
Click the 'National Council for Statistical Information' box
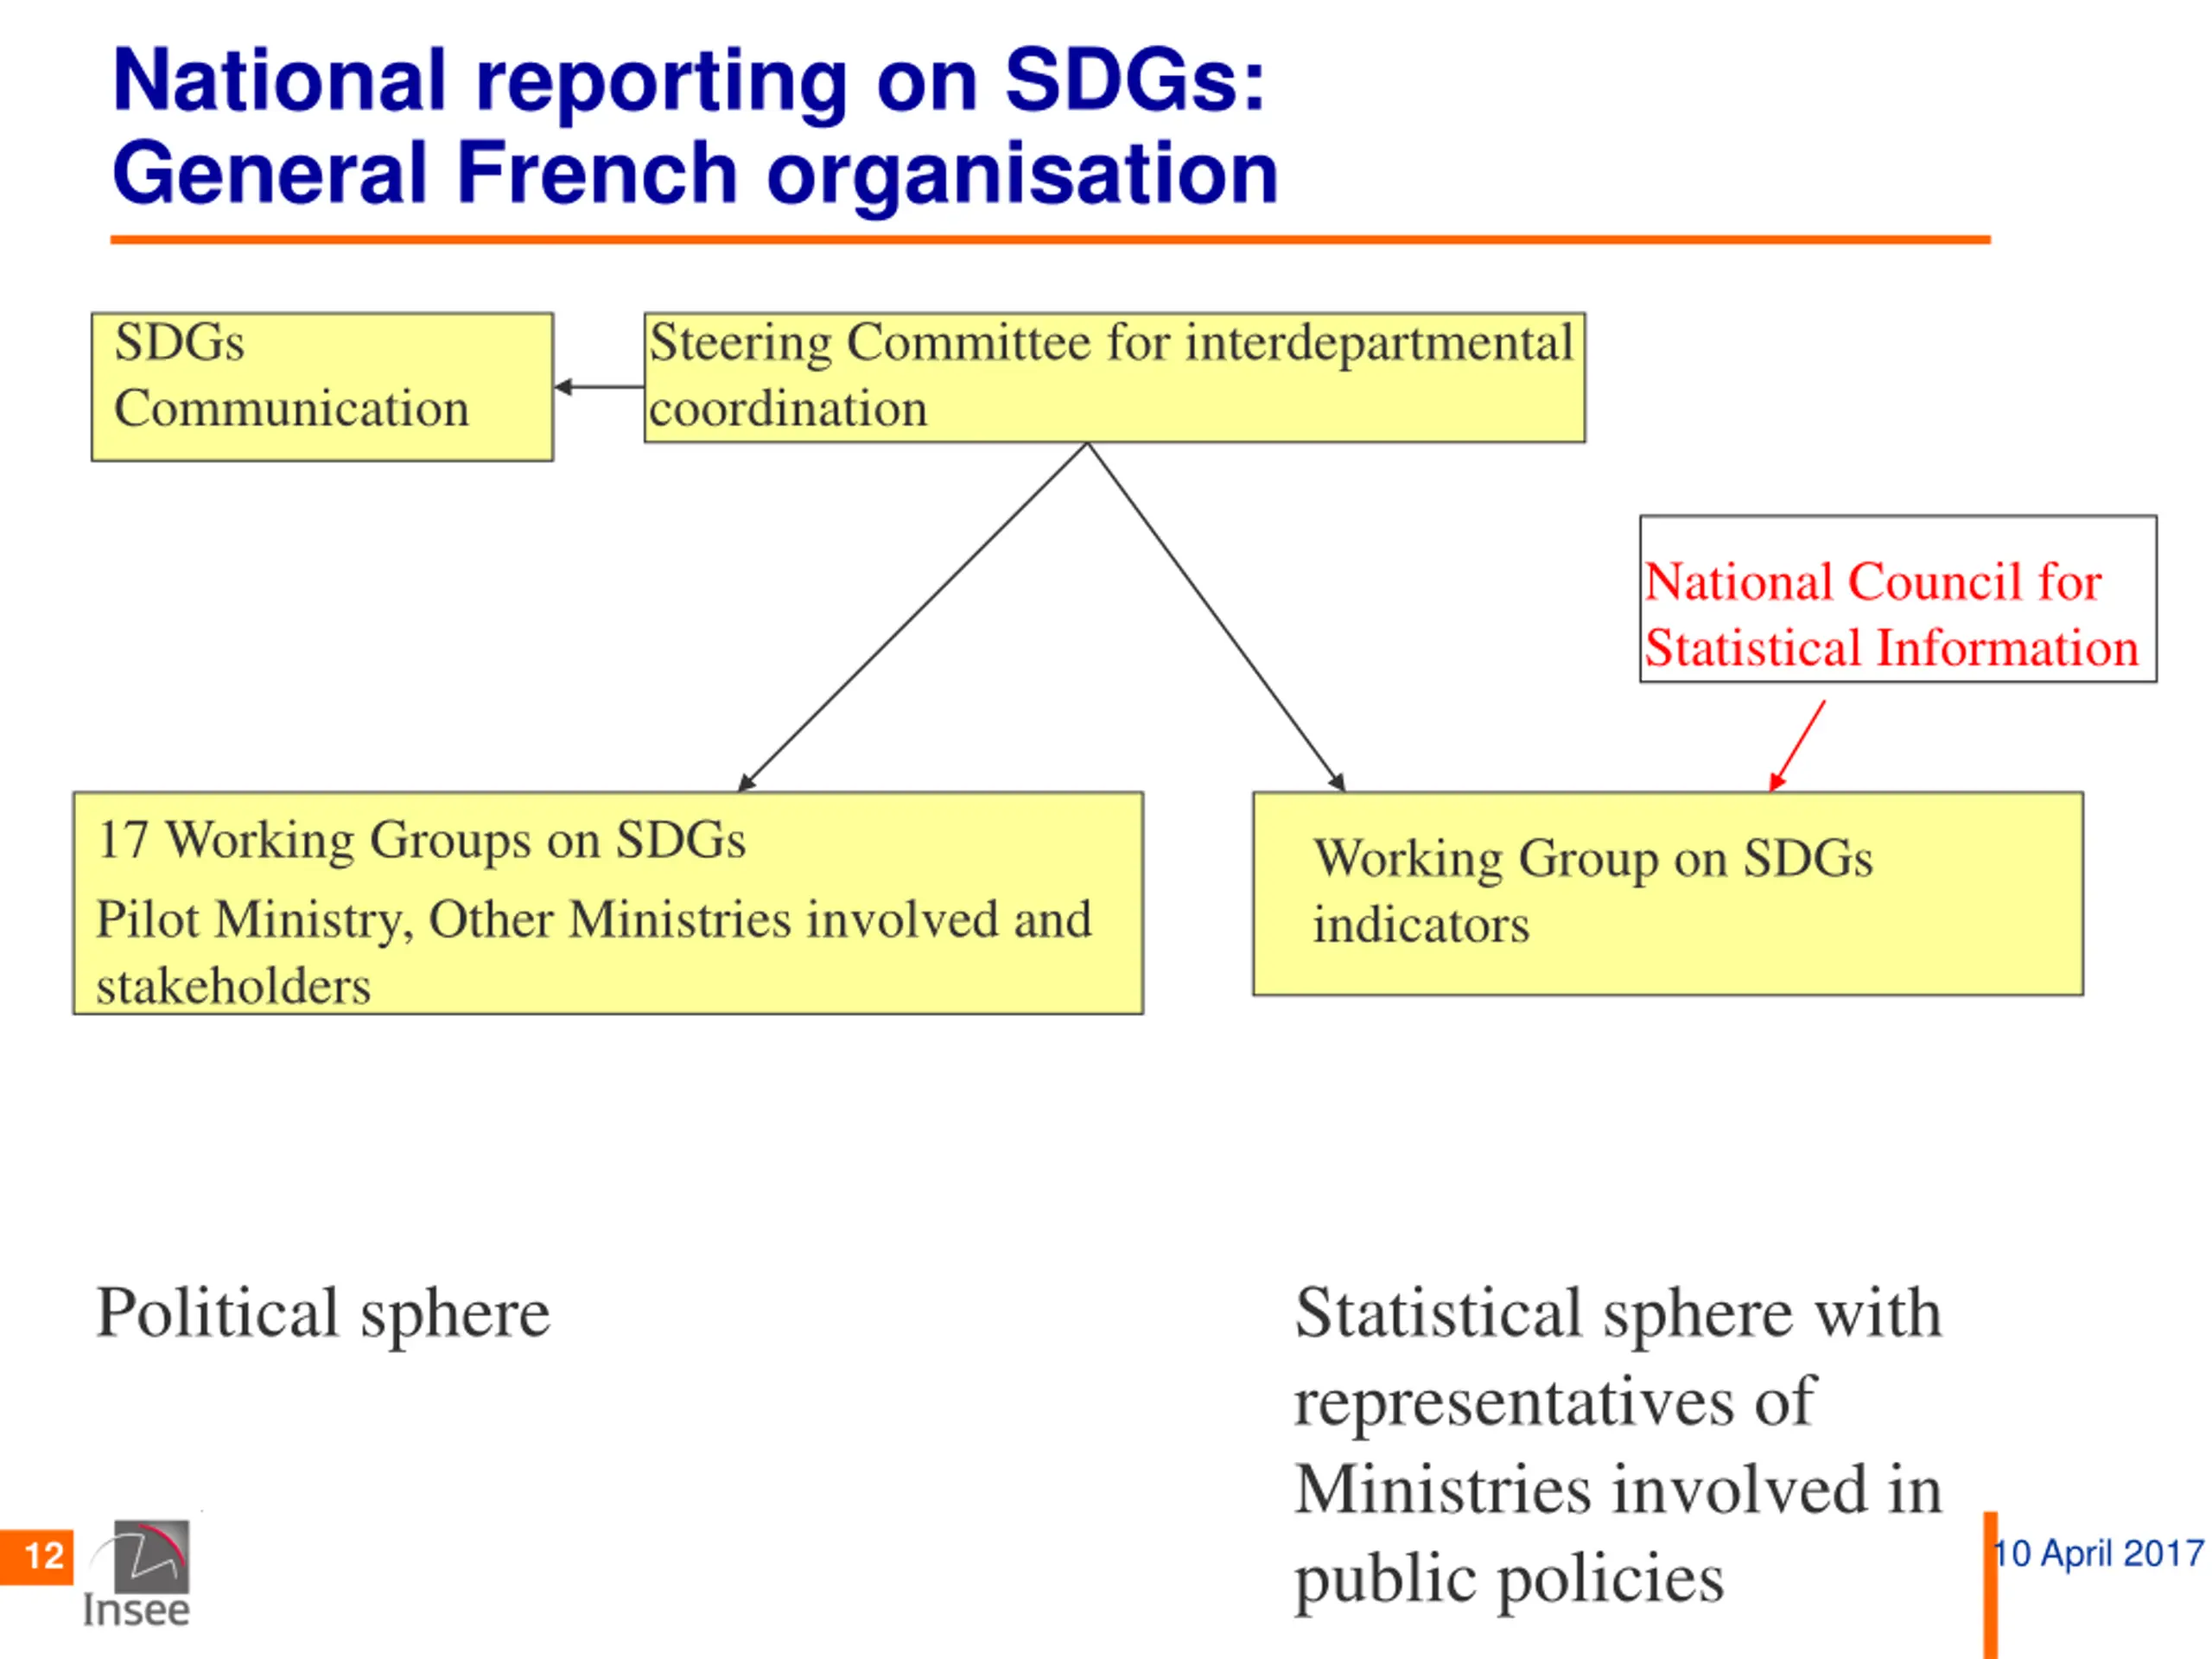coord(1898,599)
